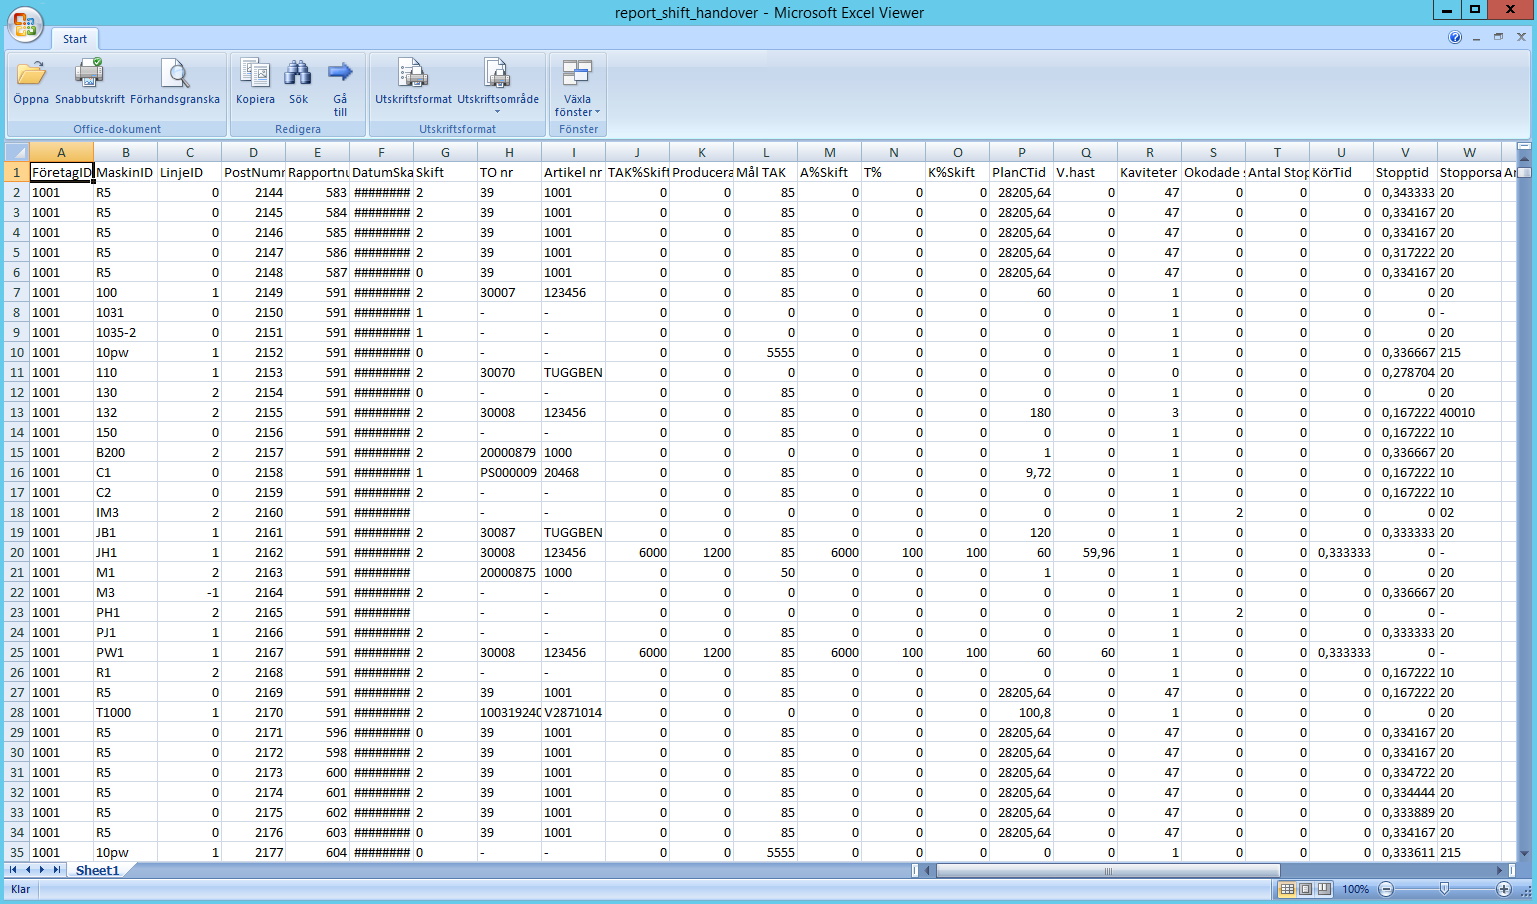Select the Sheet1 worksheet tab
1537x904 pixels.
click(98, 870)
